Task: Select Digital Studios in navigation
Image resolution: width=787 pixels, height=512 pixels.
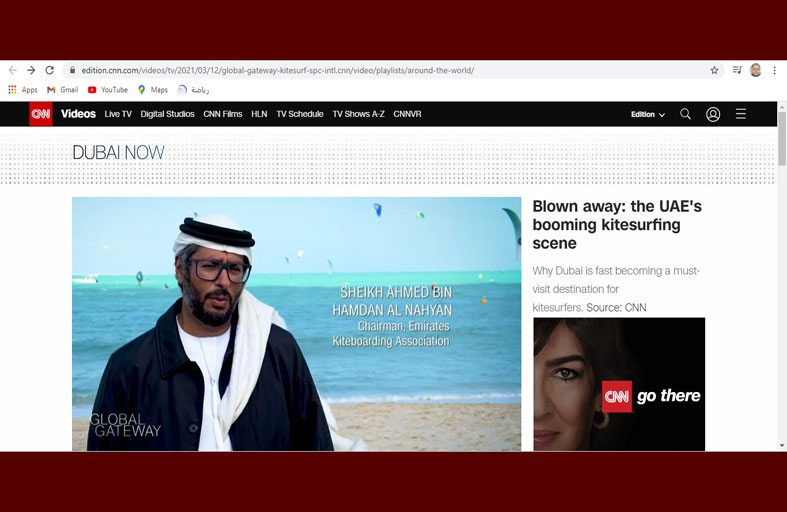Action: [167, 114]
